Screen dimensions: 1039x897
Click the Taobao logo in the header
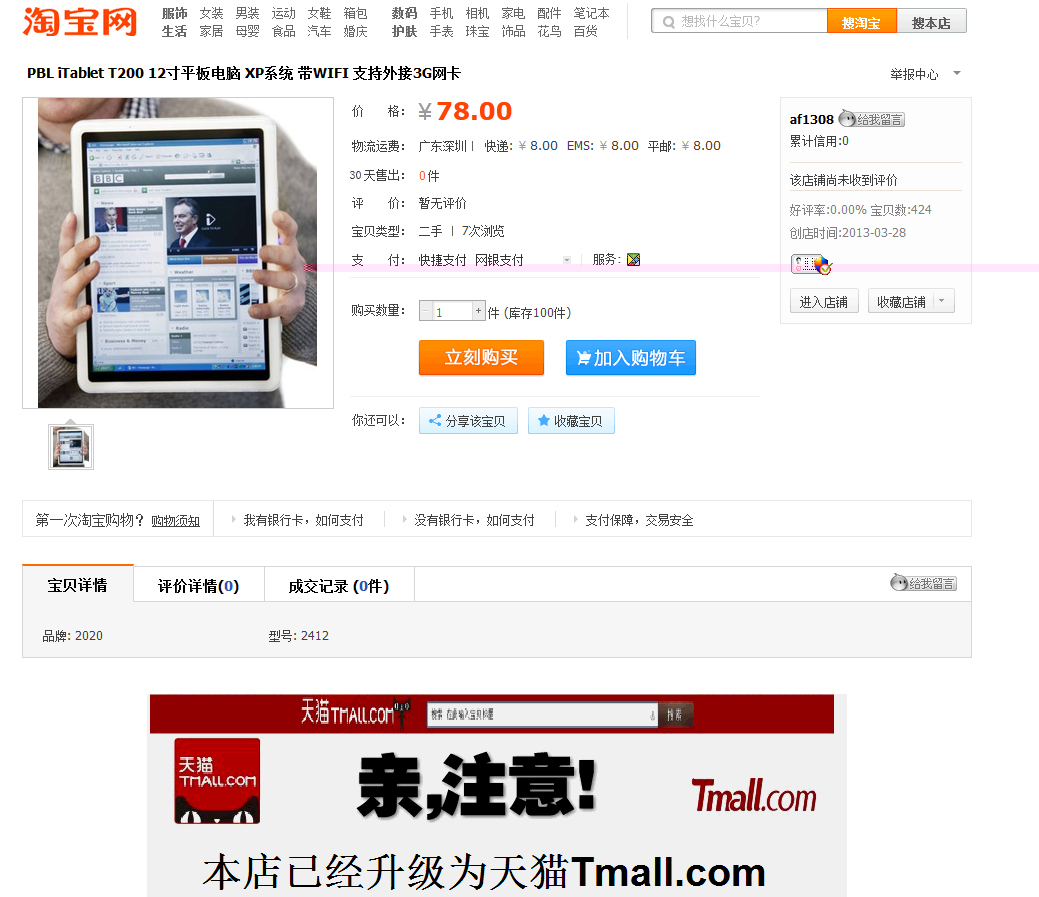[79, 21]
